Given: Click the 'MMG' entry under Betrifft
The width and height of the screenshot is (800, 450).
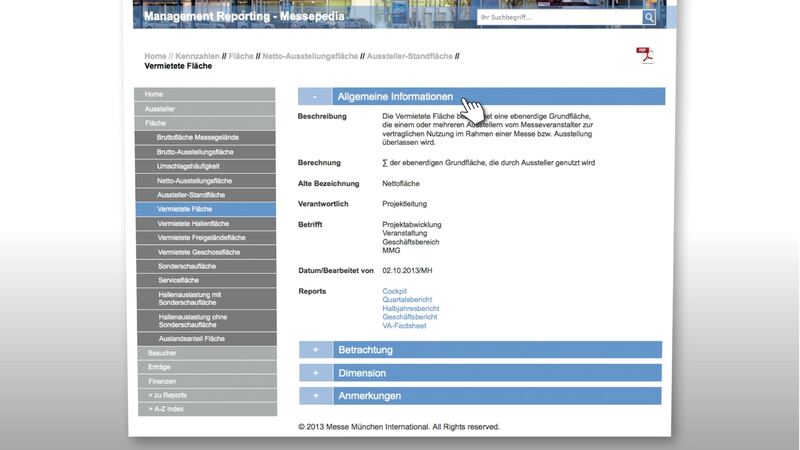Looking at the screenshot, I should tap(391, 251).
